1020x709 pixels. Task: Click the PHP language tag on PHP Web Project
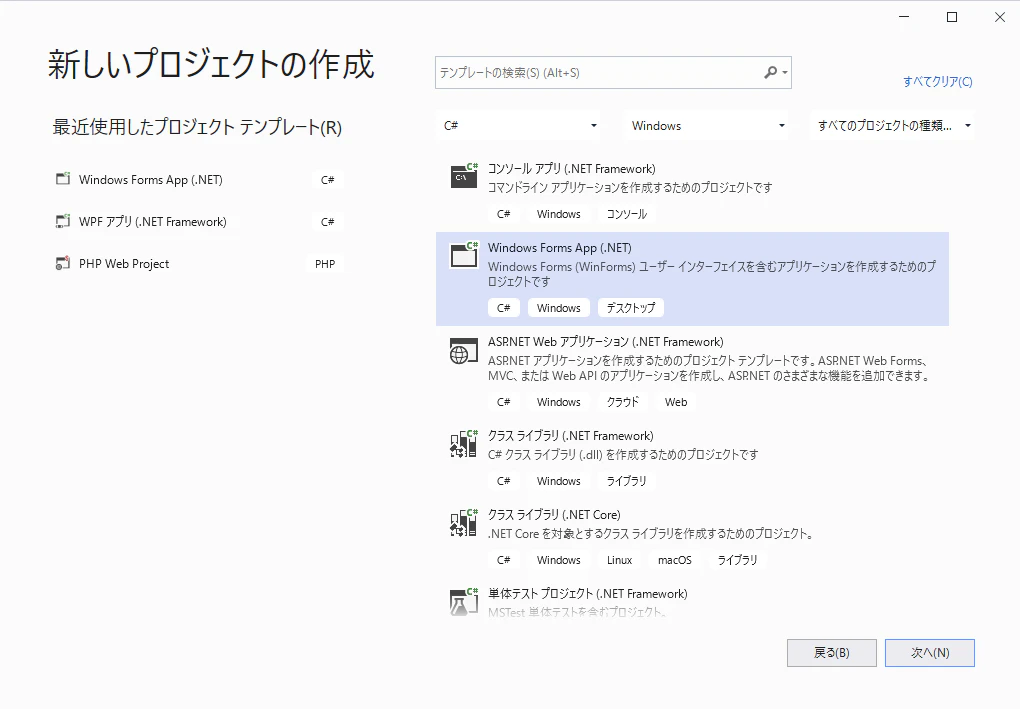[x=325, y=263]
